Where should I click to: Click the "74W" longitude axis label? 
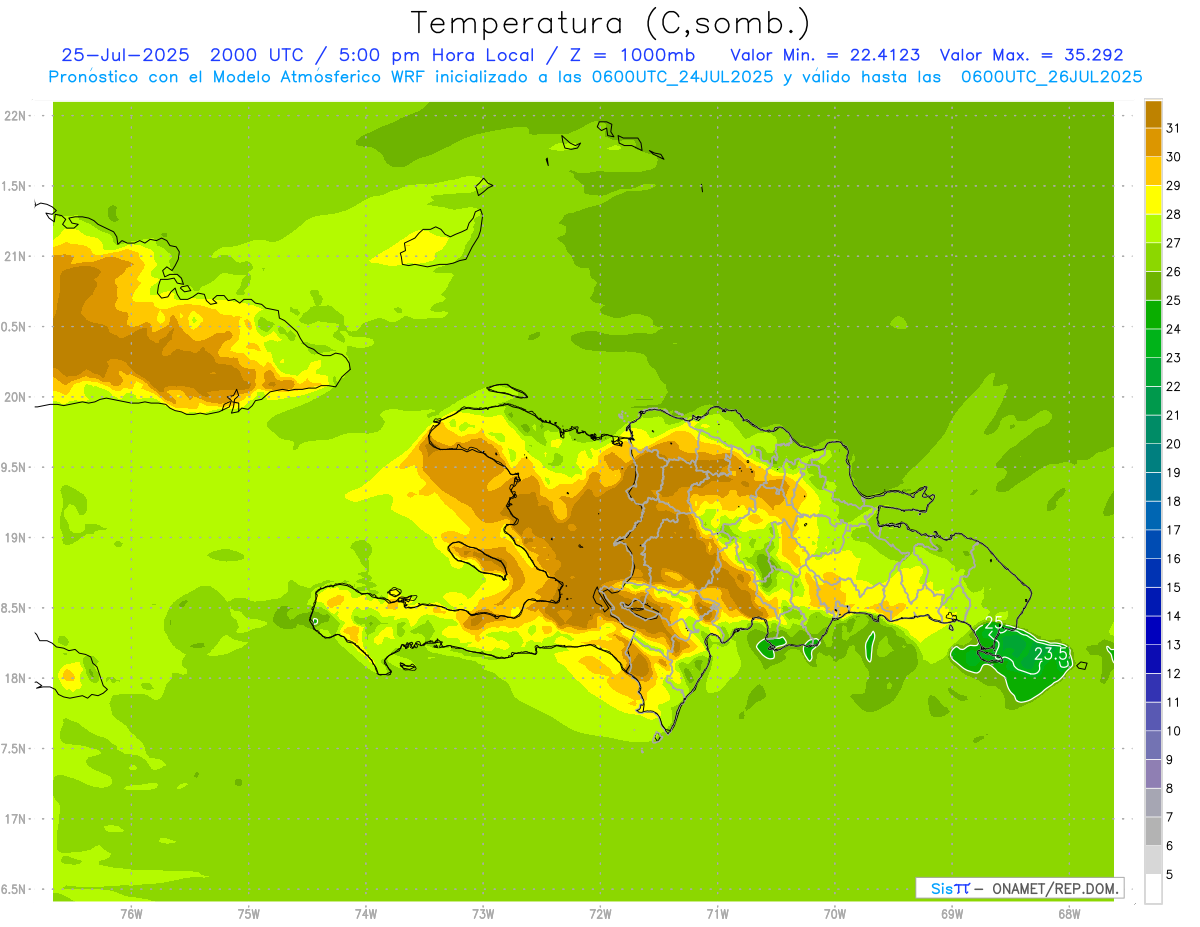pos(366,914)
